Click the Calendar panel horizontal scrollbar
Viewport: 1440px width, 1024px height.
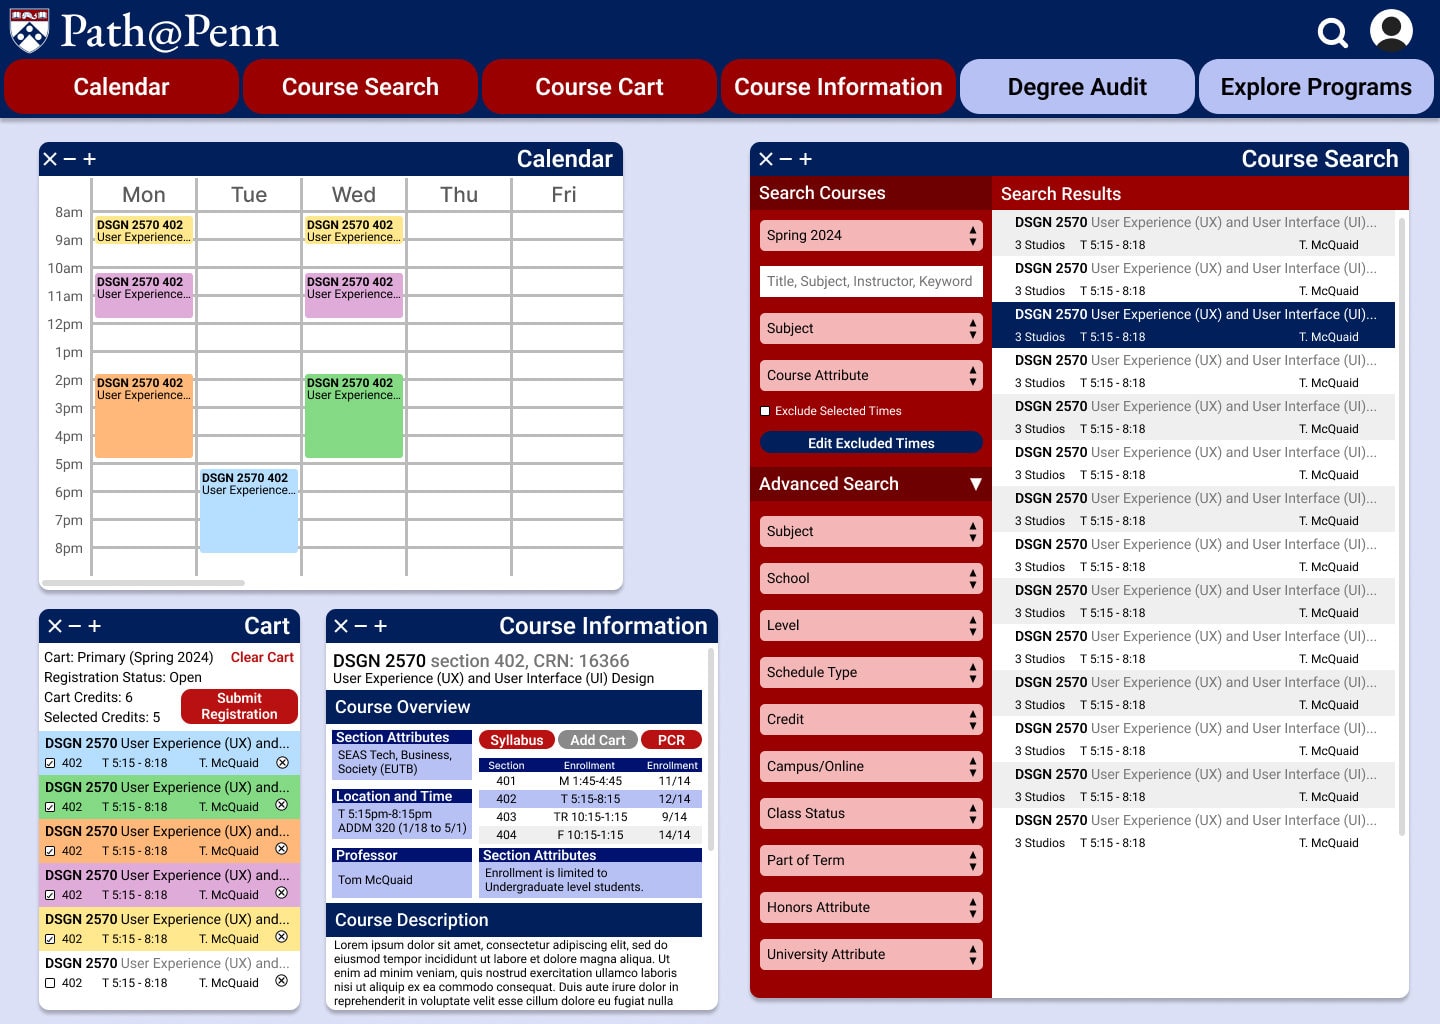[143, 582]
